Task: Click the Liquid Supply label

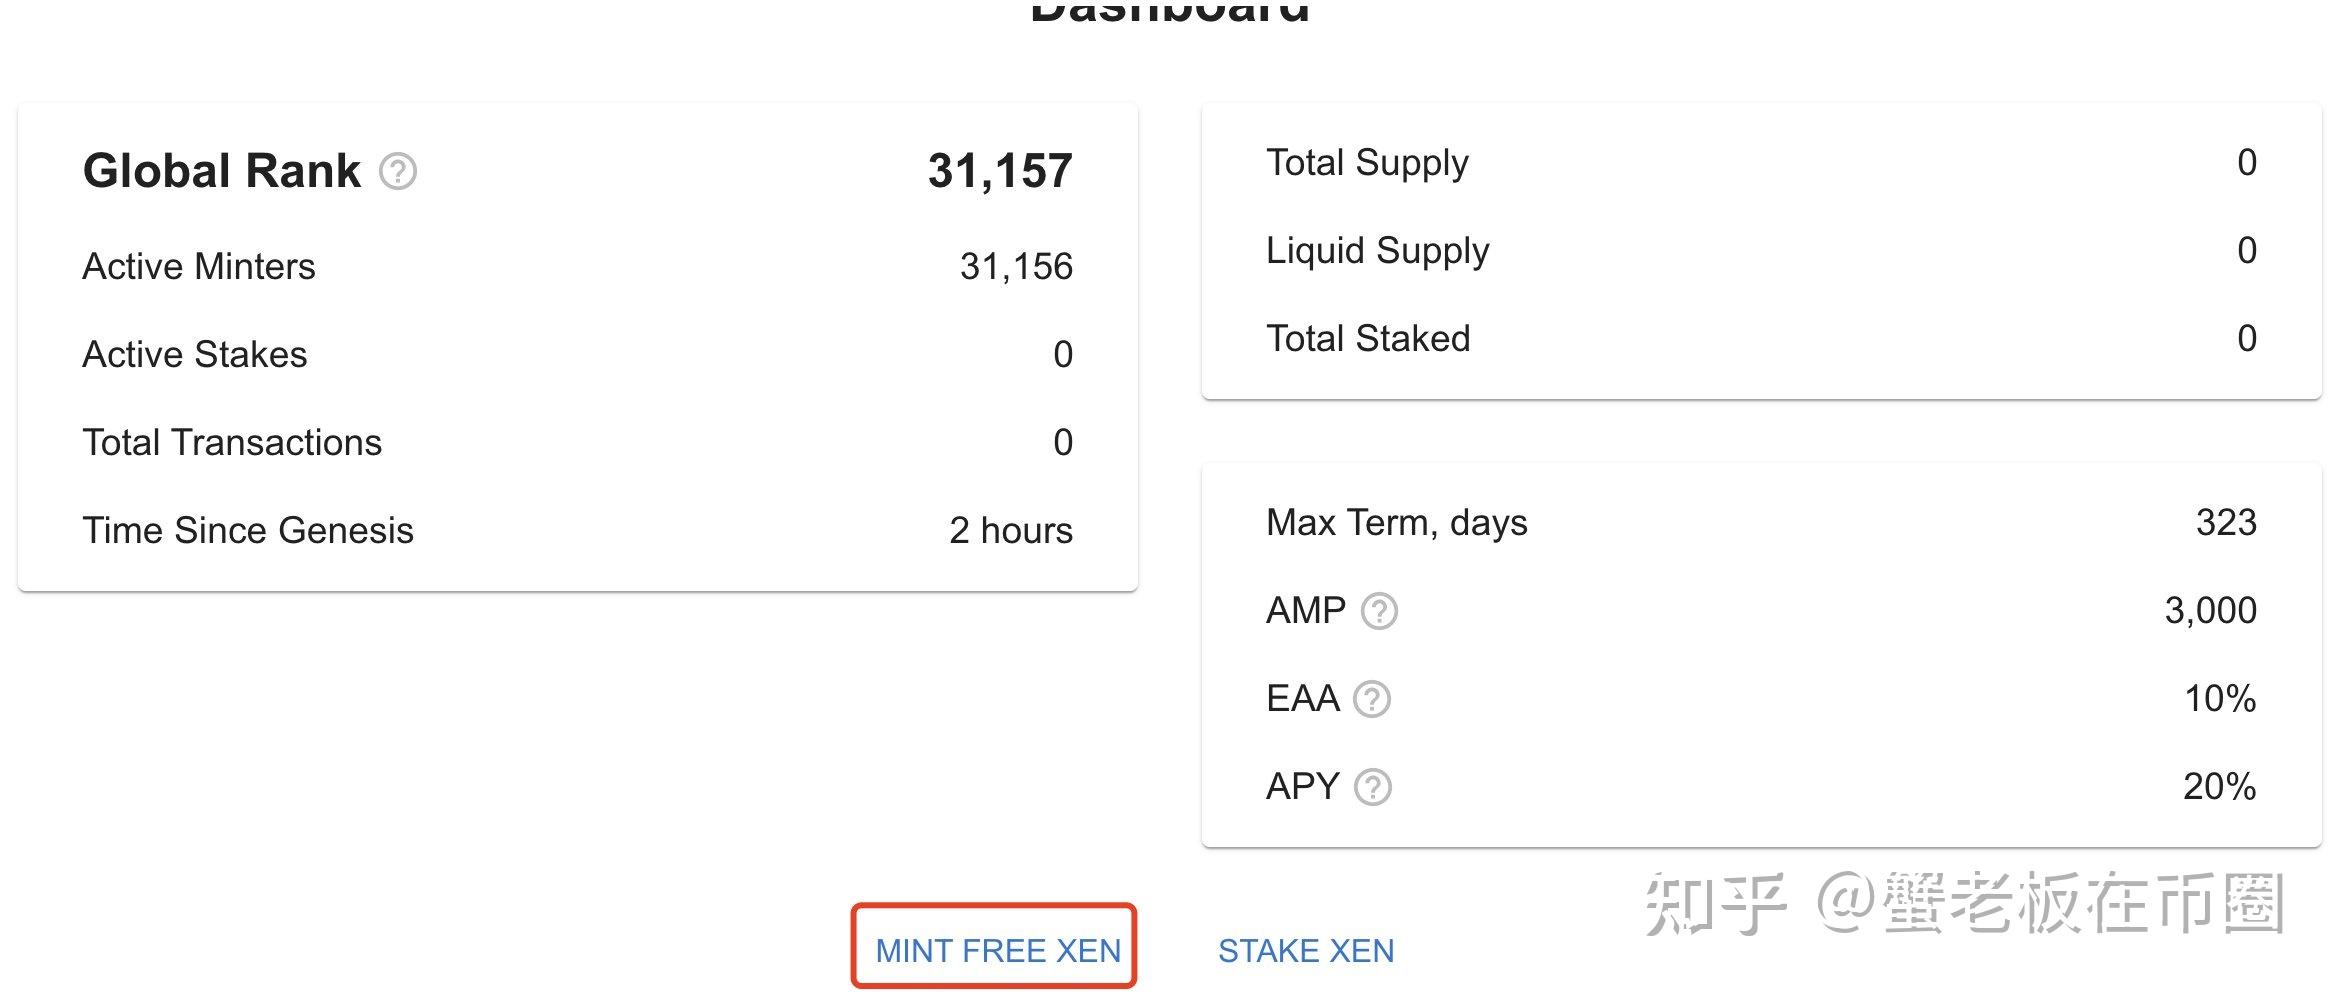Action: [x=1377, y=250]
